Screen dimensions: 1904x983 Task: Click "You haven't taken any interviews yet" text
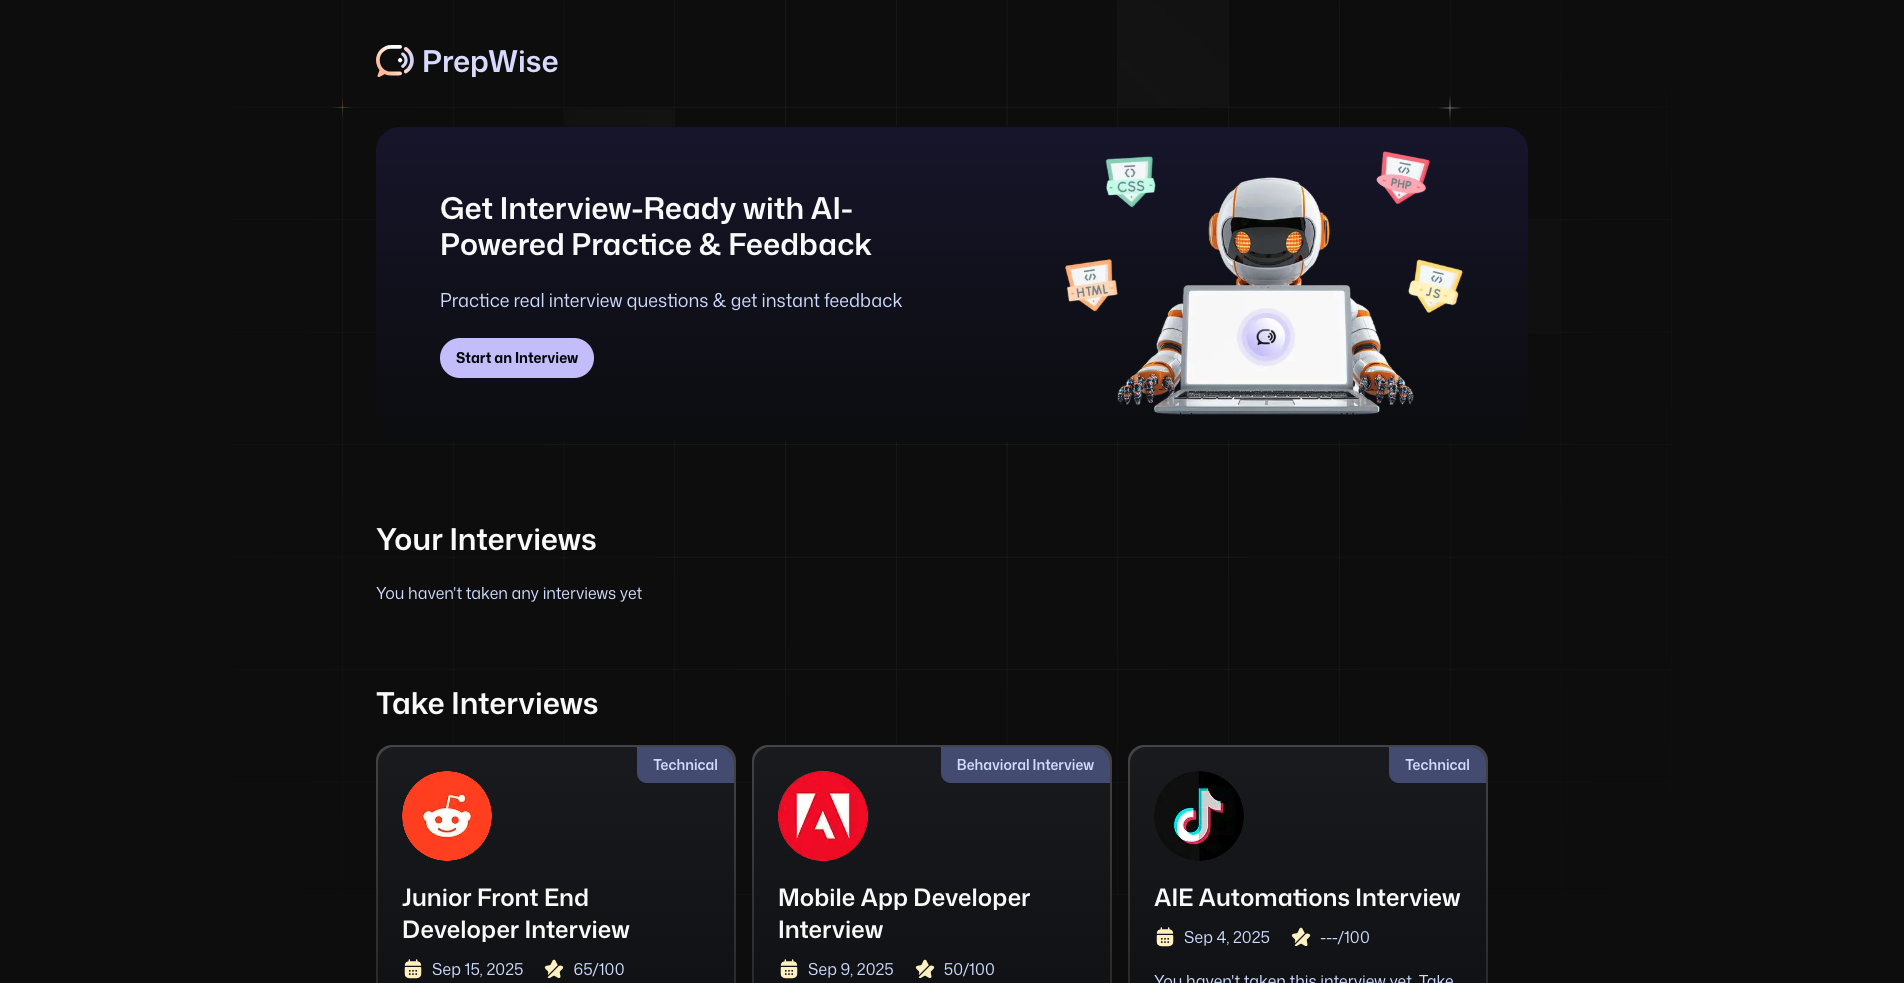[x=509, y=593]
